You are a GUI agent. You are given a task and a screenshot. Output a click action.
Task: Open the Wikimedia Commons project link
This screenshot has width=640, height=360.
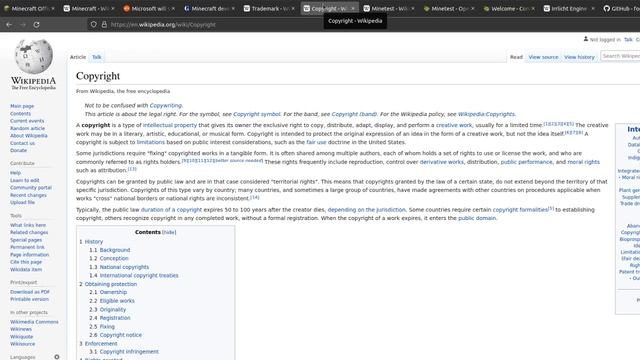pos(34,322)
